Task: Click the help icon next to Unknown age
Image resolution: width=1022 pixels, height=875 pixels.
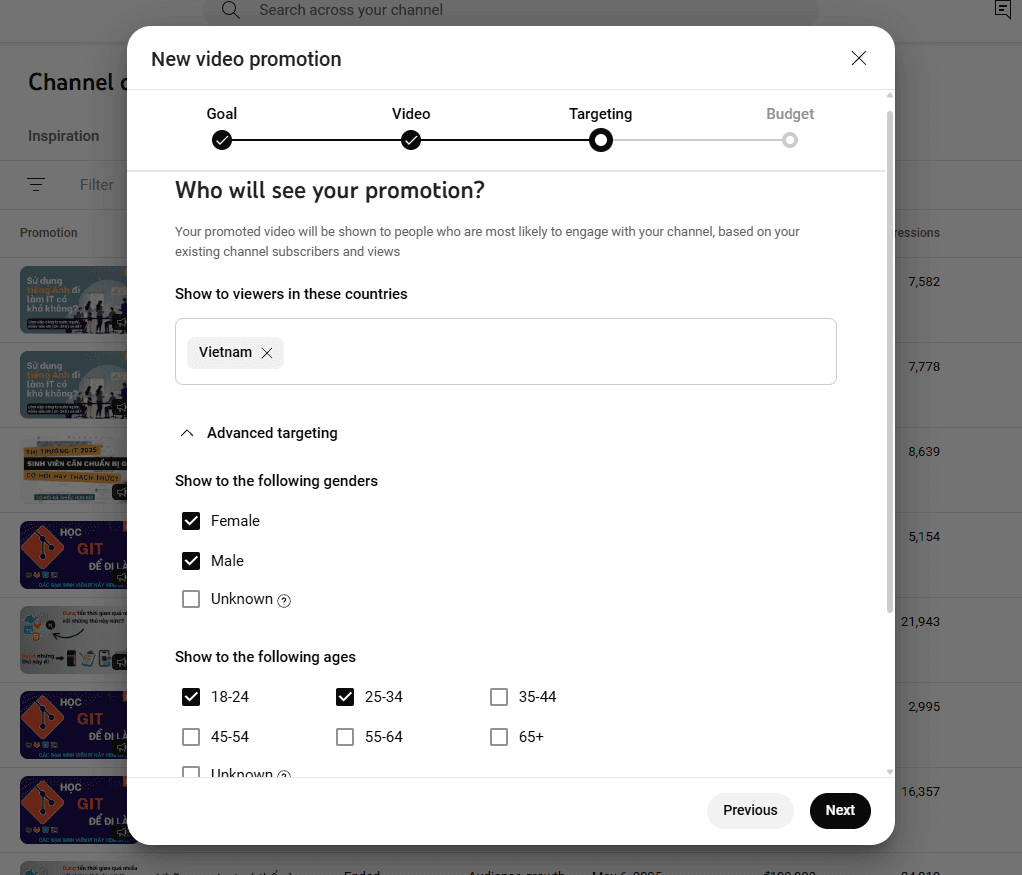Action: pos(283,774)
